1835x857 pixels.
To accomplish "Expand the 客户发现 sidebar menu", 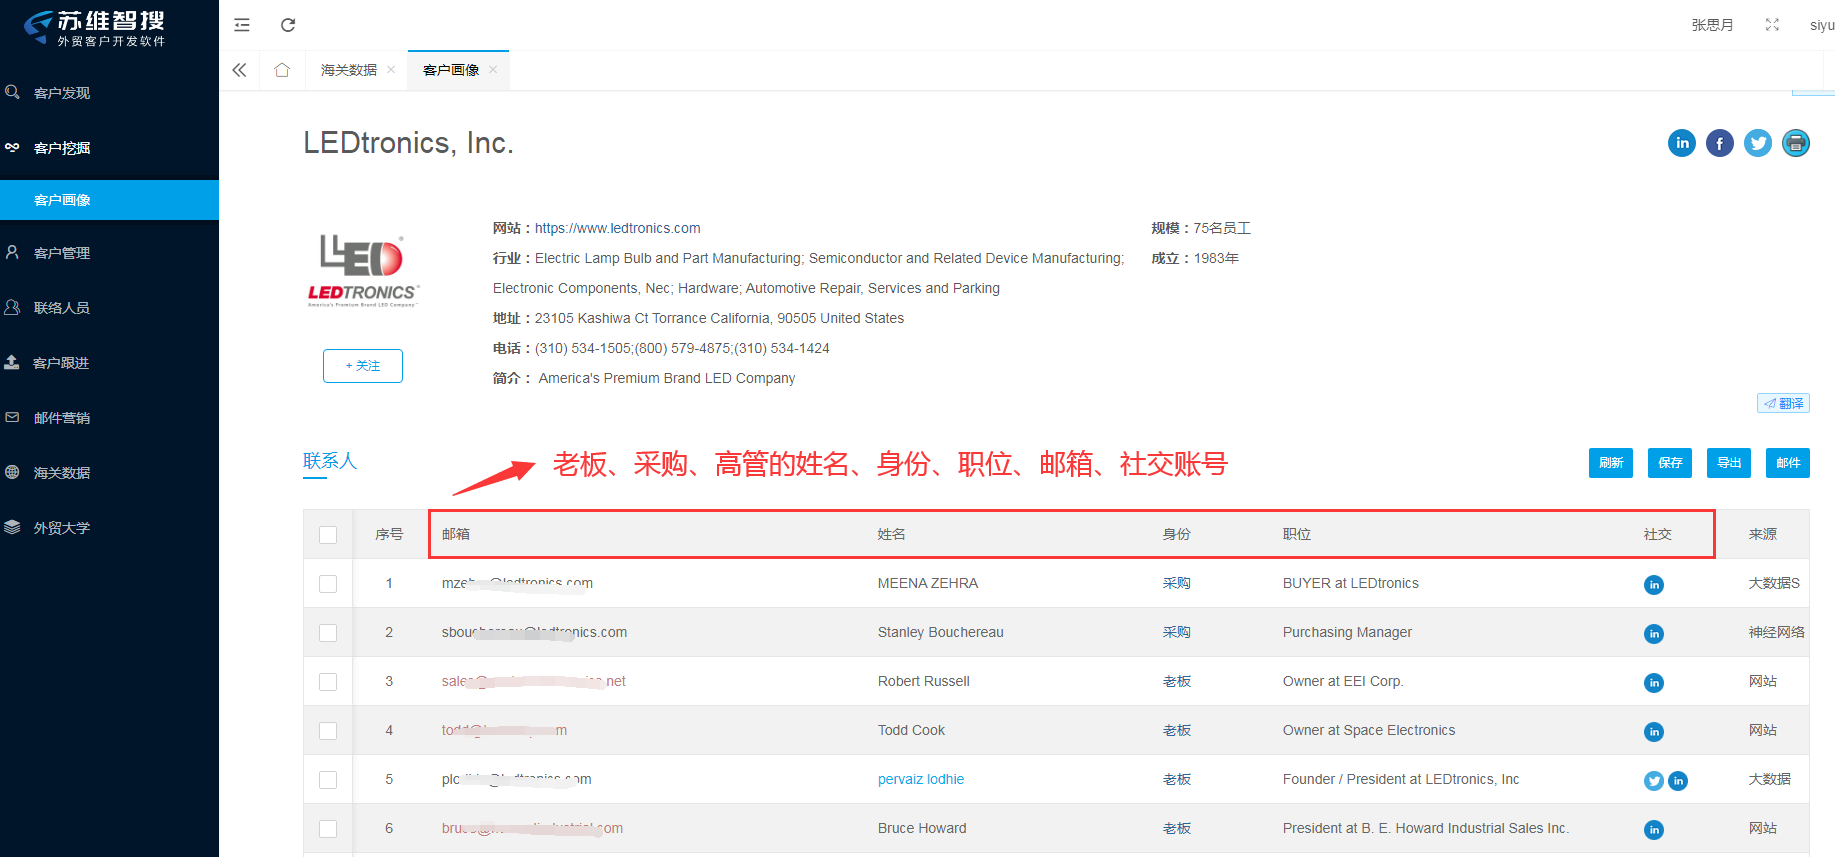I will coord(62,93).
